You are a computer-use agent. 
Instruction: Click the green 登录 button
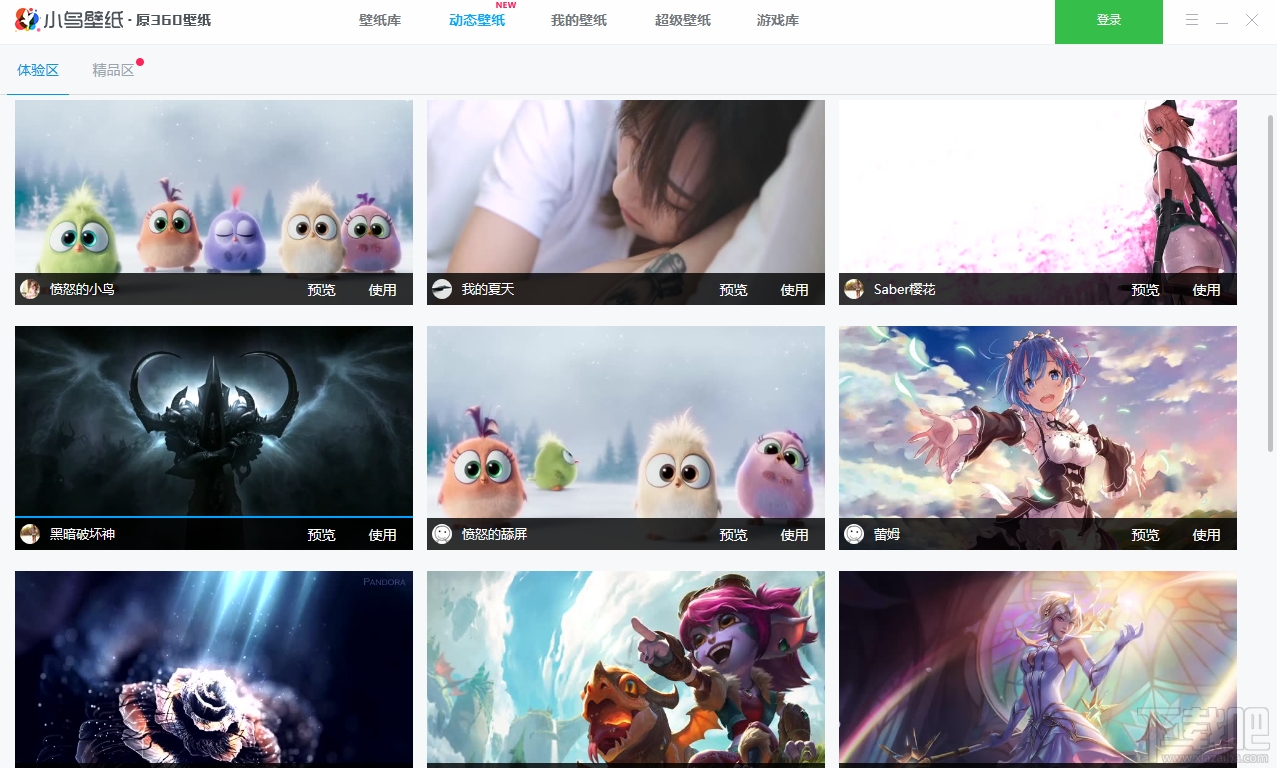click(1109, 21)
